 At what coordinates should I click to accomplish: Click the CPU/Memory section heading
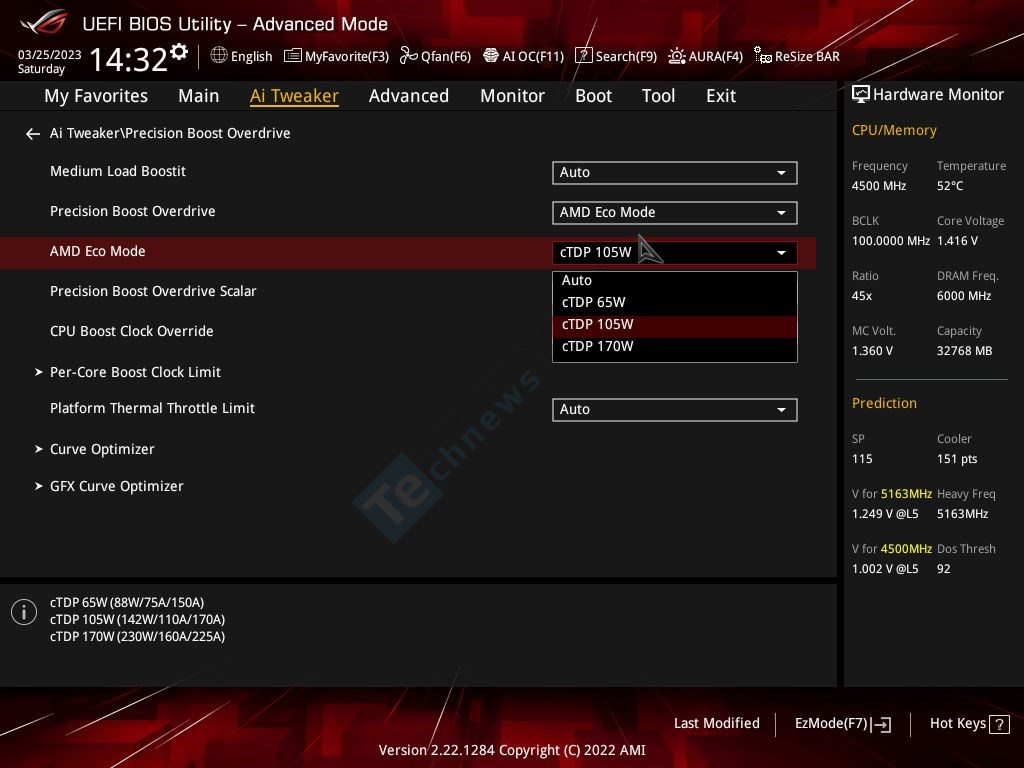[893, 131]
